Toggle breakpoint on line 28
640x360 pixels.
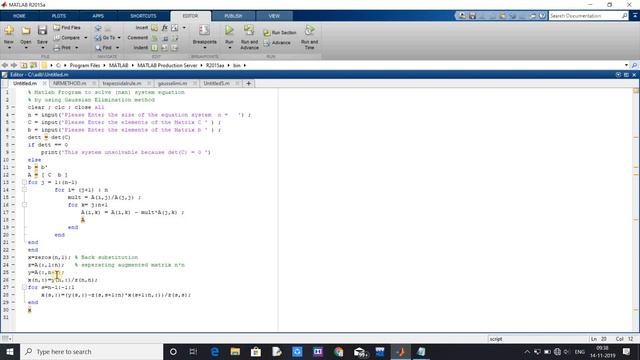[x=13, y=295]
